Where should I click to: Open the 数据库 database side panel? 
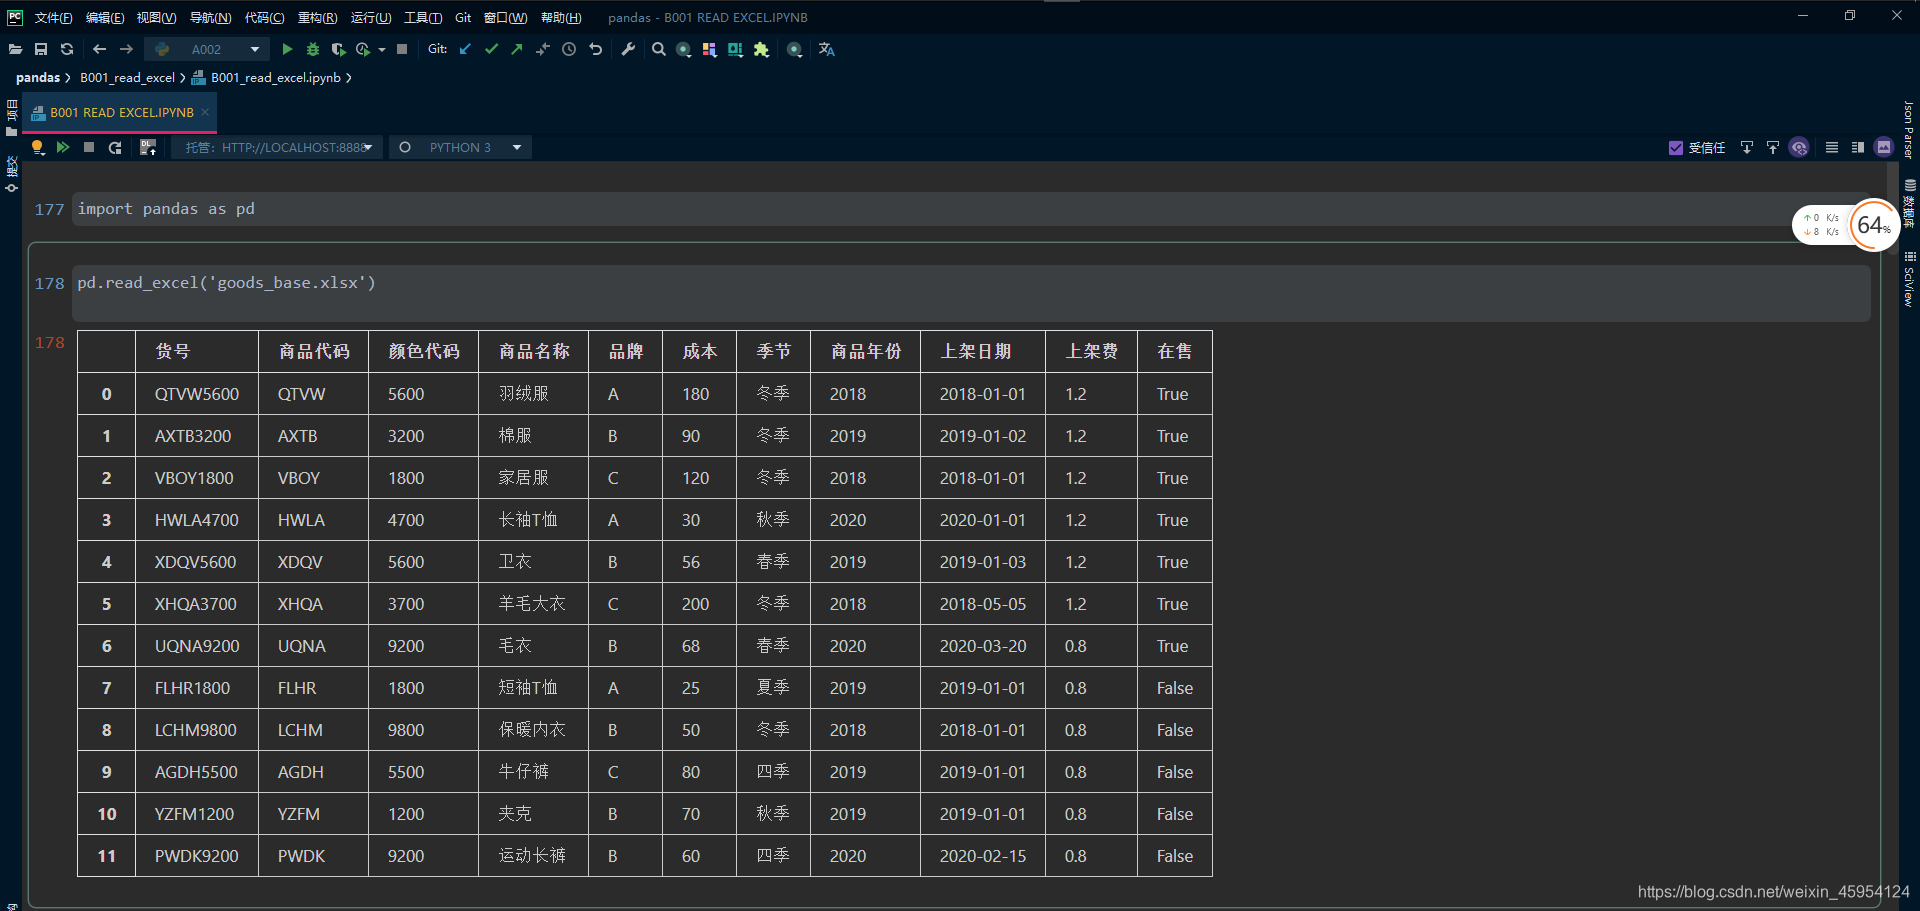pyautogui.click(x=1909, y=204)
